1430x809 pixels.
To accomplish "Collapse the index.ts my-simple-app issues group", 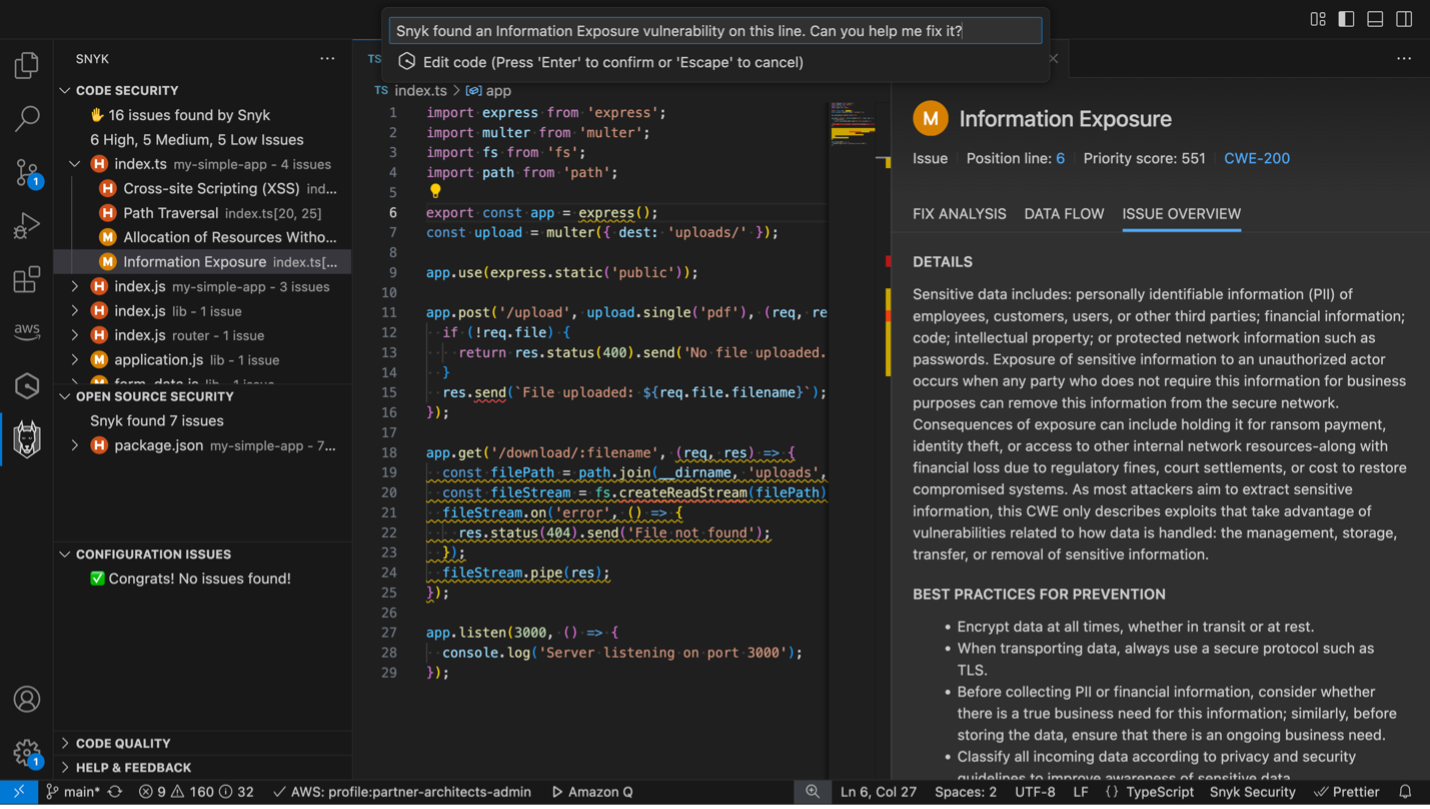I will pos(74,163).
